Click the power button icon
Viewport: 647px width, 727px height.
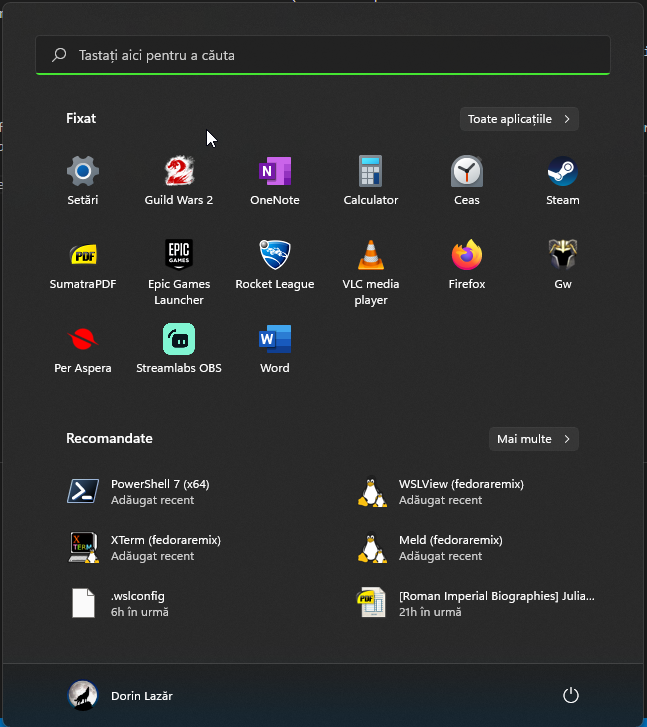570,695
